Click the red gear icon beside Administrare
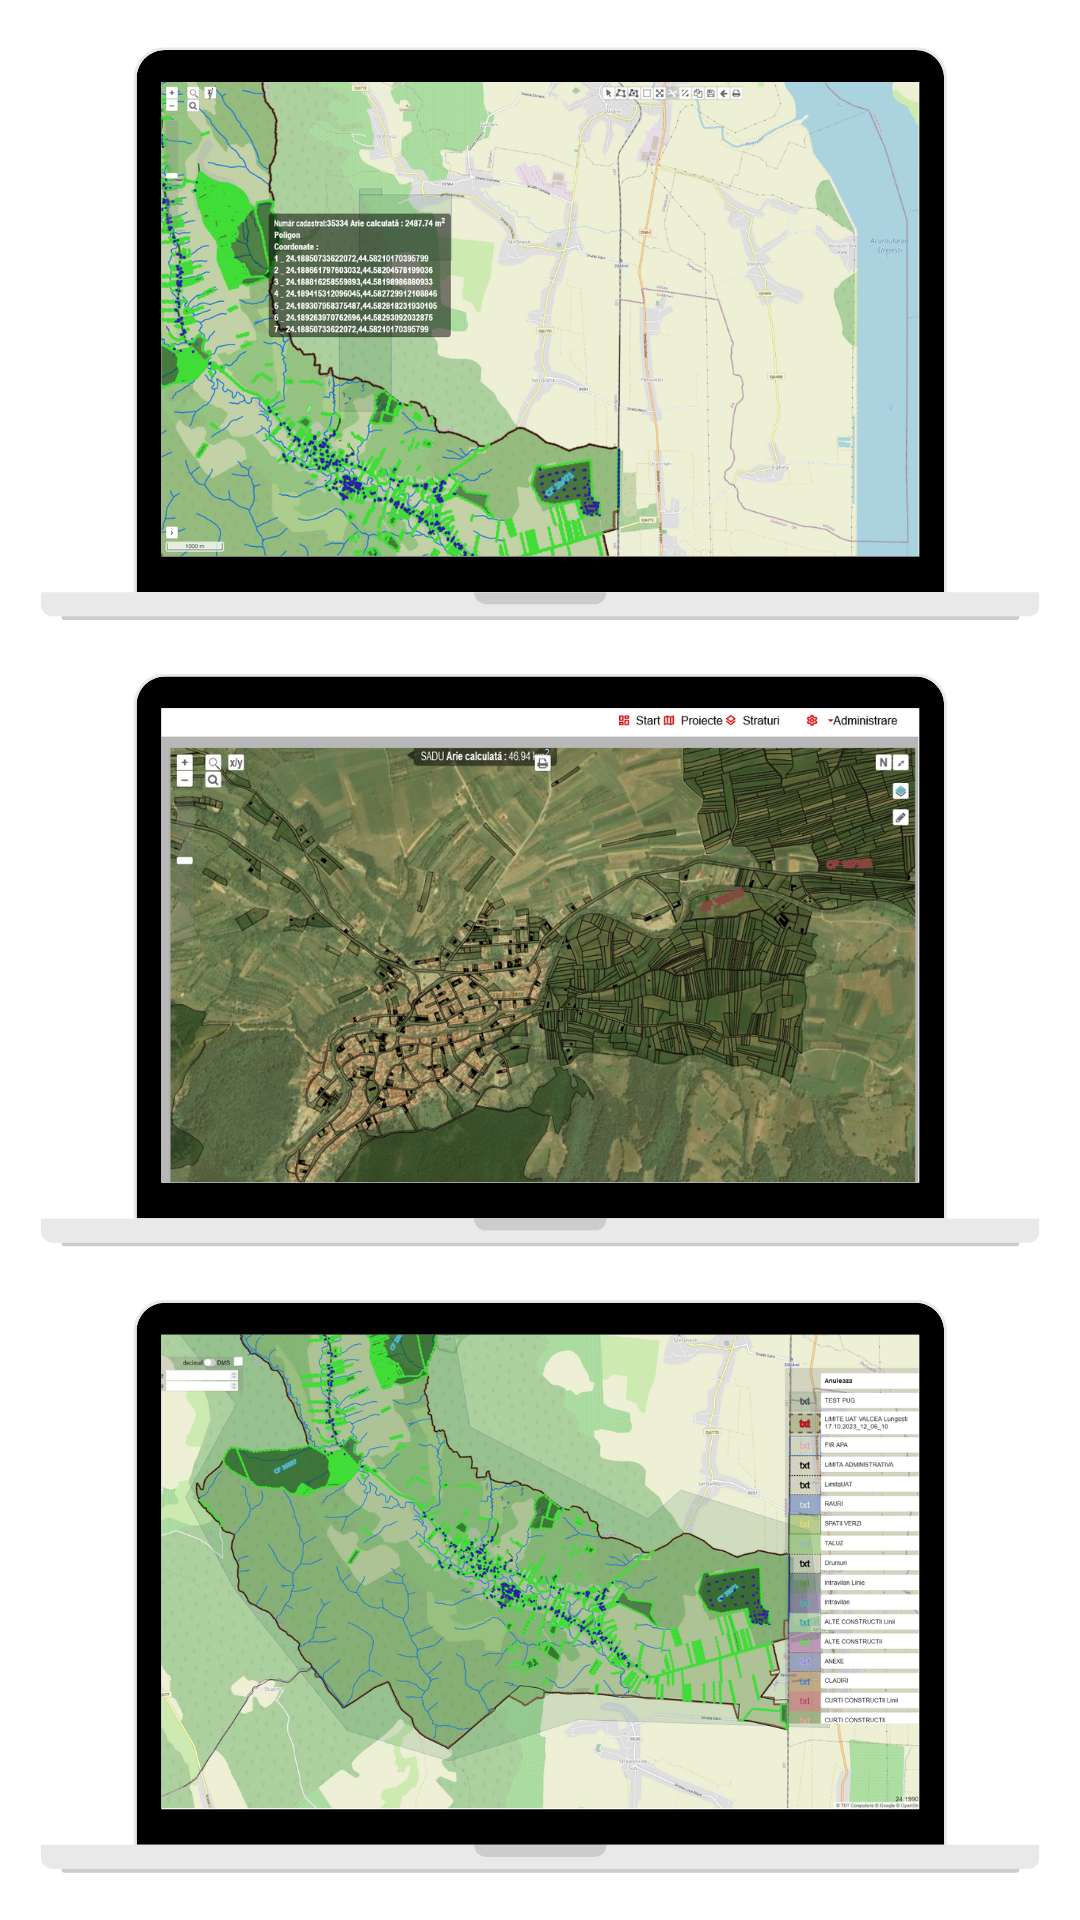This screenshot has height=1920, width=1080. point(812,720)
